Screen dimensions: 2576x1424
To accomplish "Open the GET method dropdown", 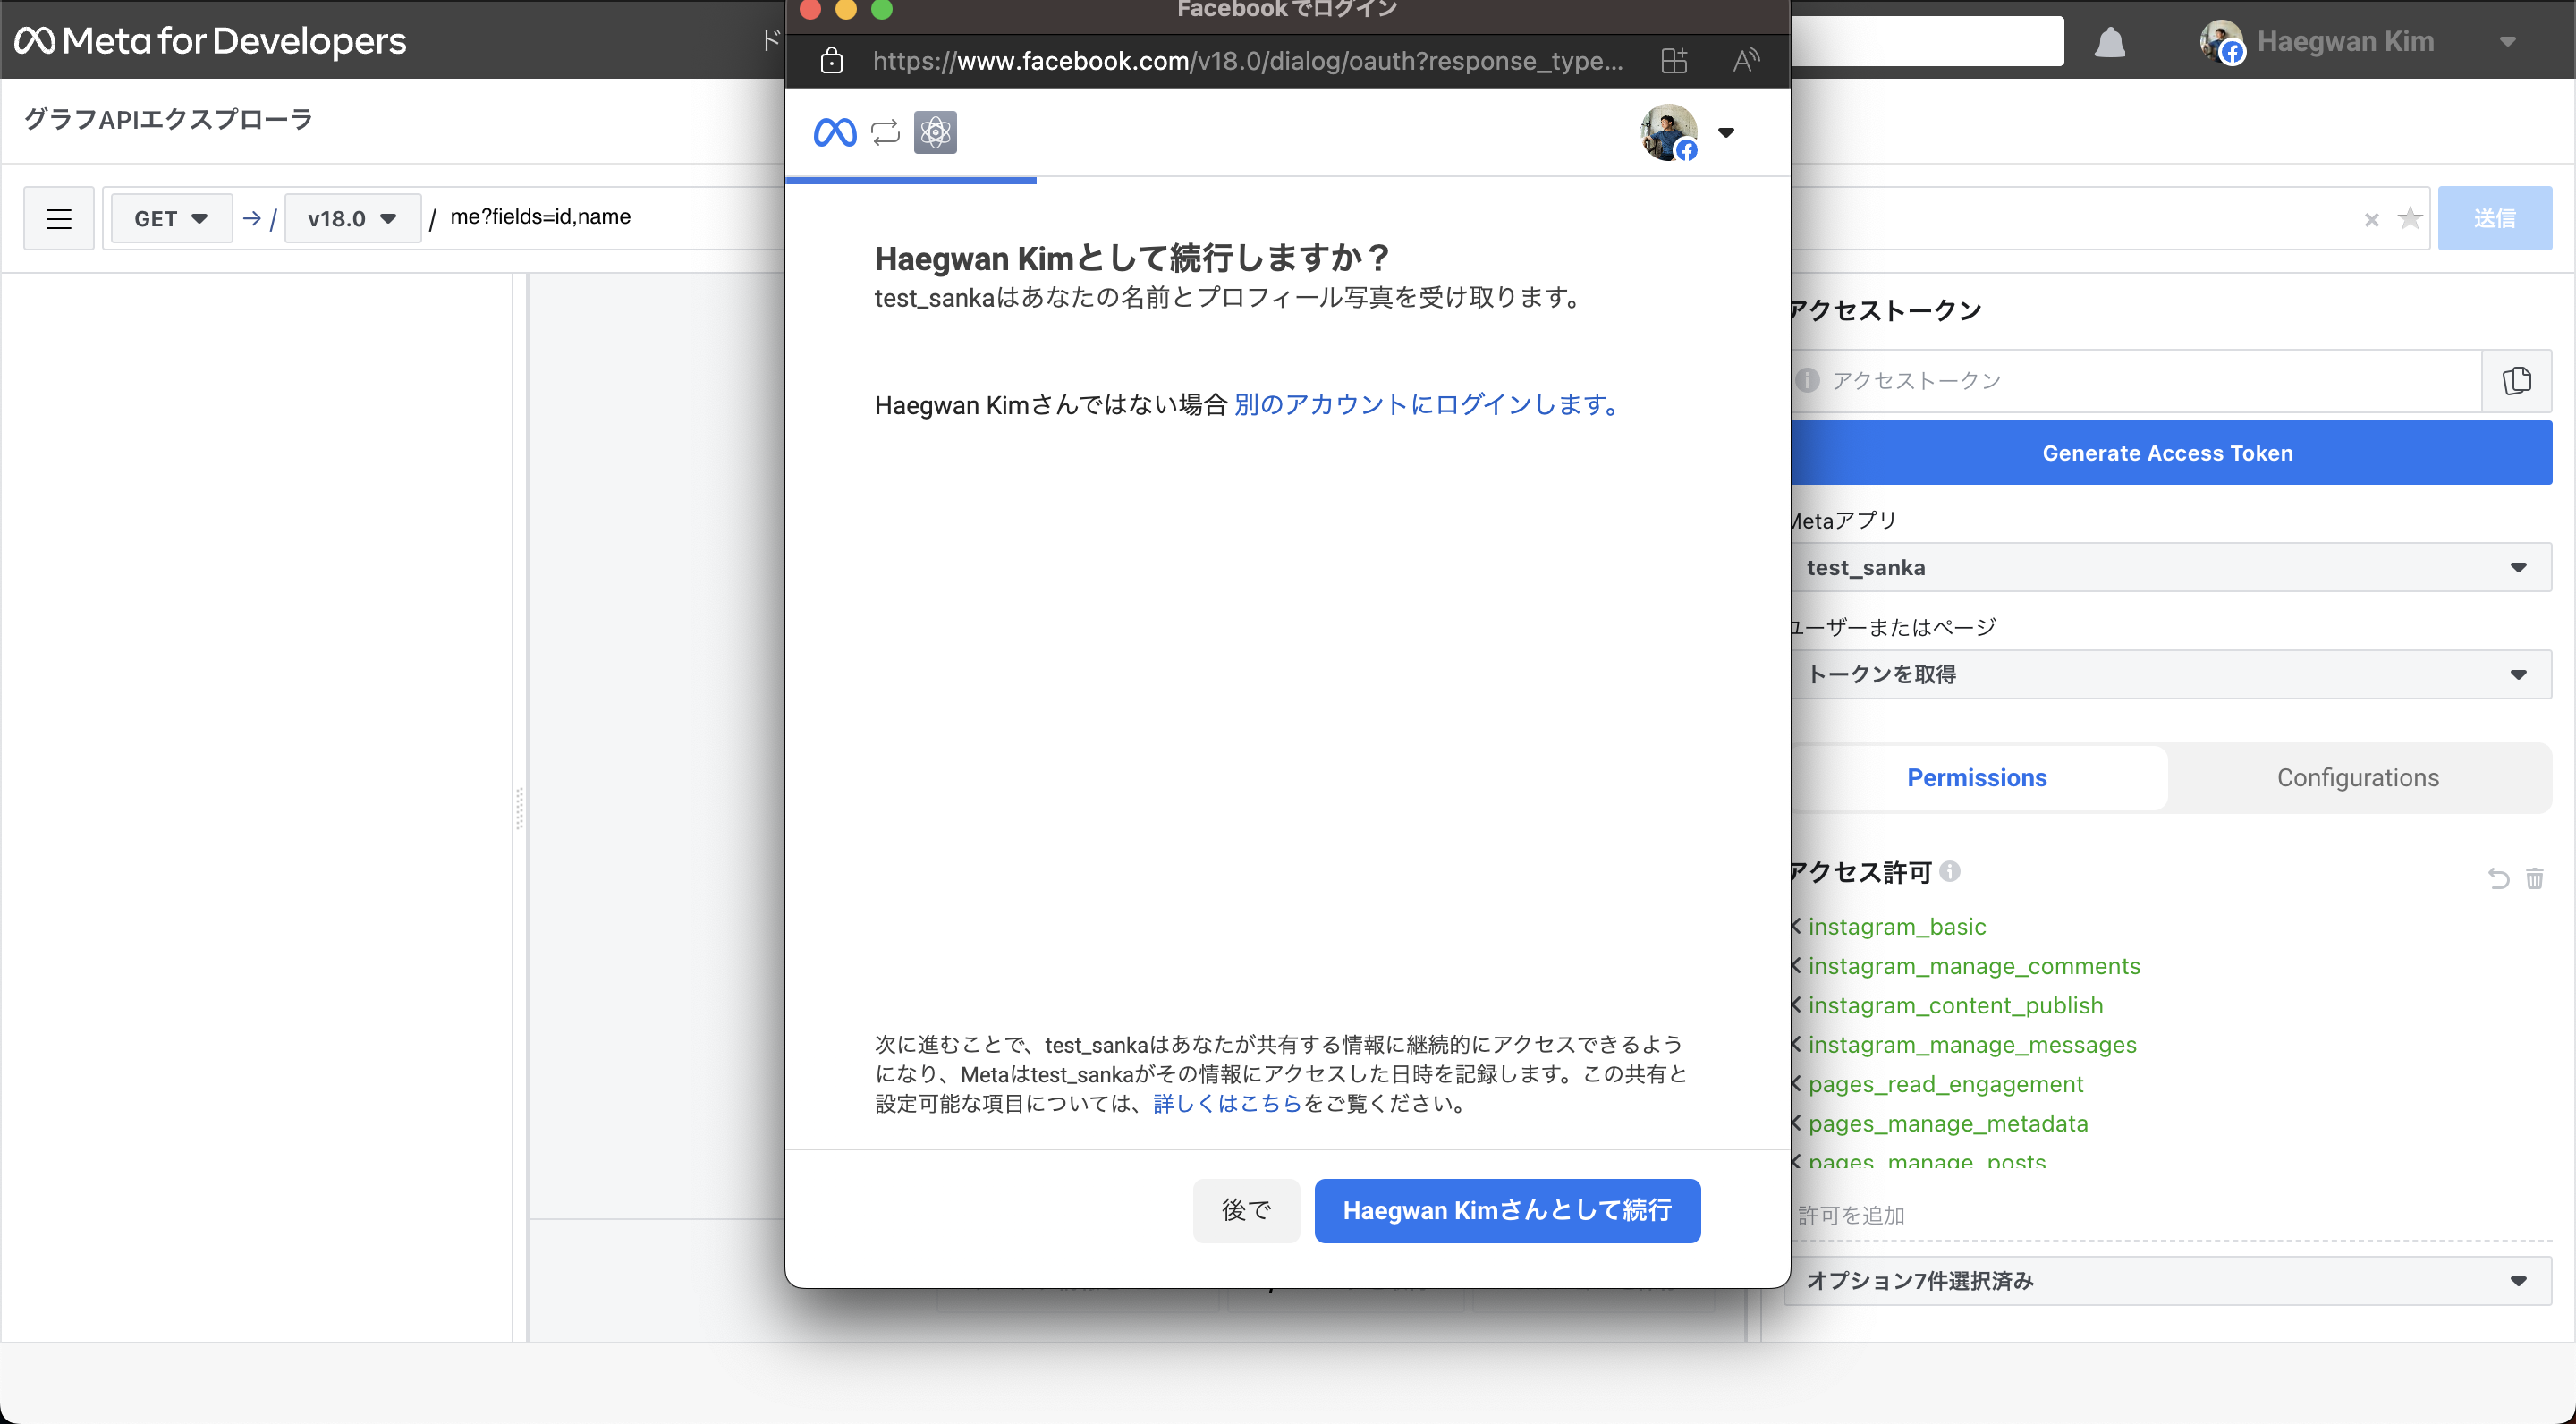I will pos(171,218).
